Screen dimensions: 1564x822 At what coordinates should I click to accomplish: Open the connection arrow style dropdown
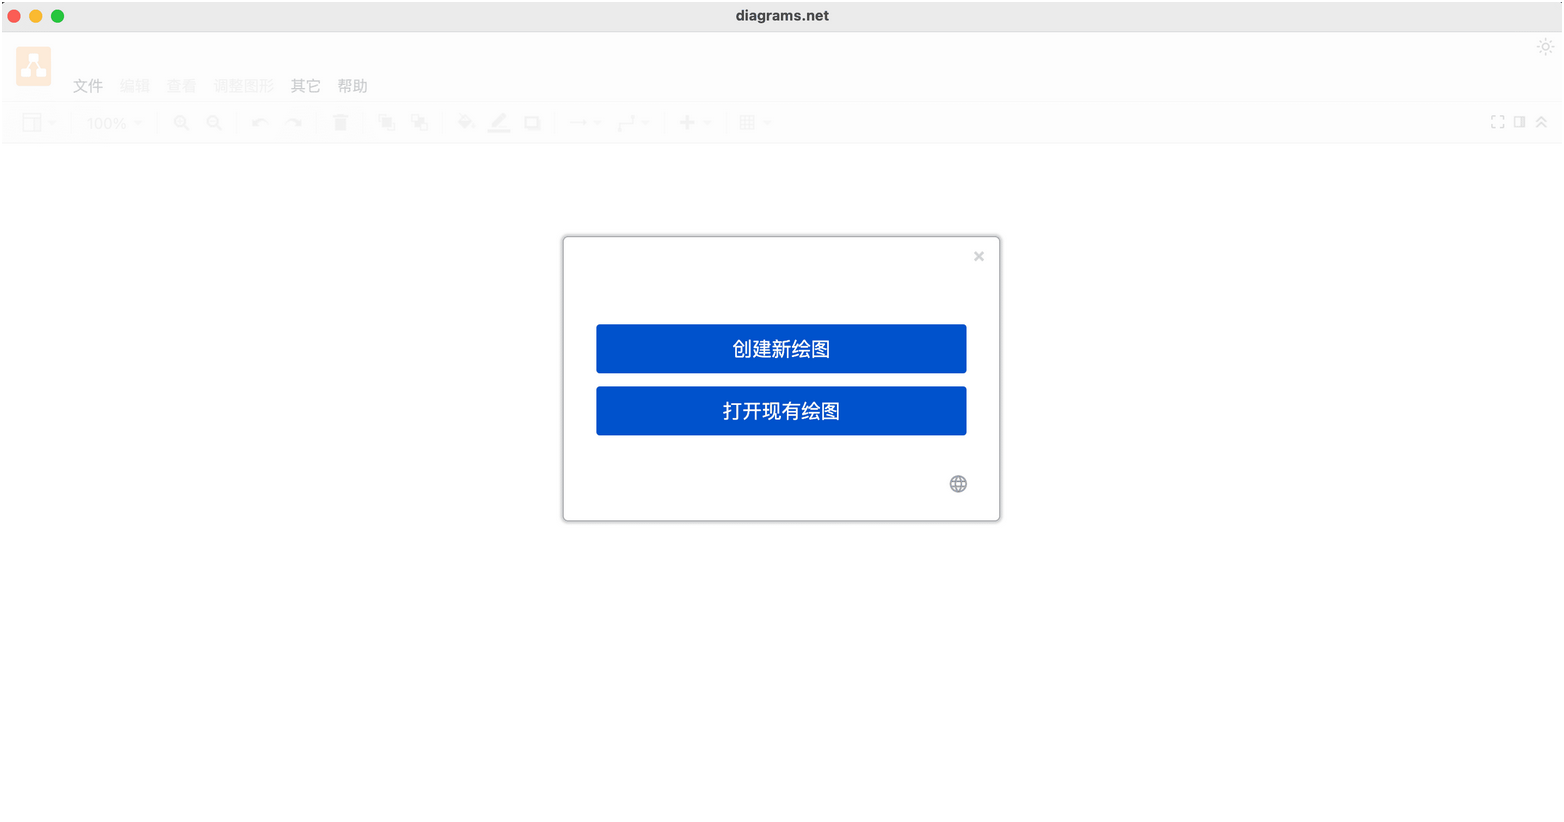pyautogui.click(x=585, y=123)
